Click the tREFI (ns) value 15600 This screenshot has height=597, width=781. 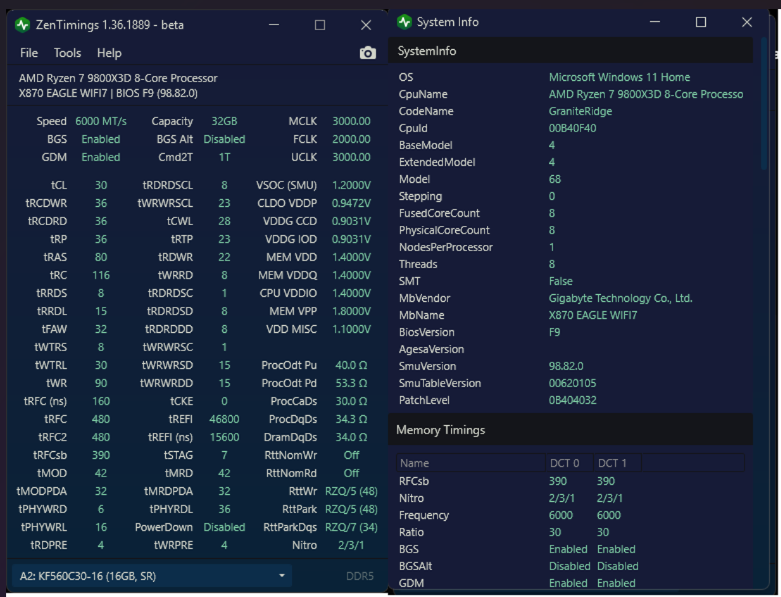point(224,437)
